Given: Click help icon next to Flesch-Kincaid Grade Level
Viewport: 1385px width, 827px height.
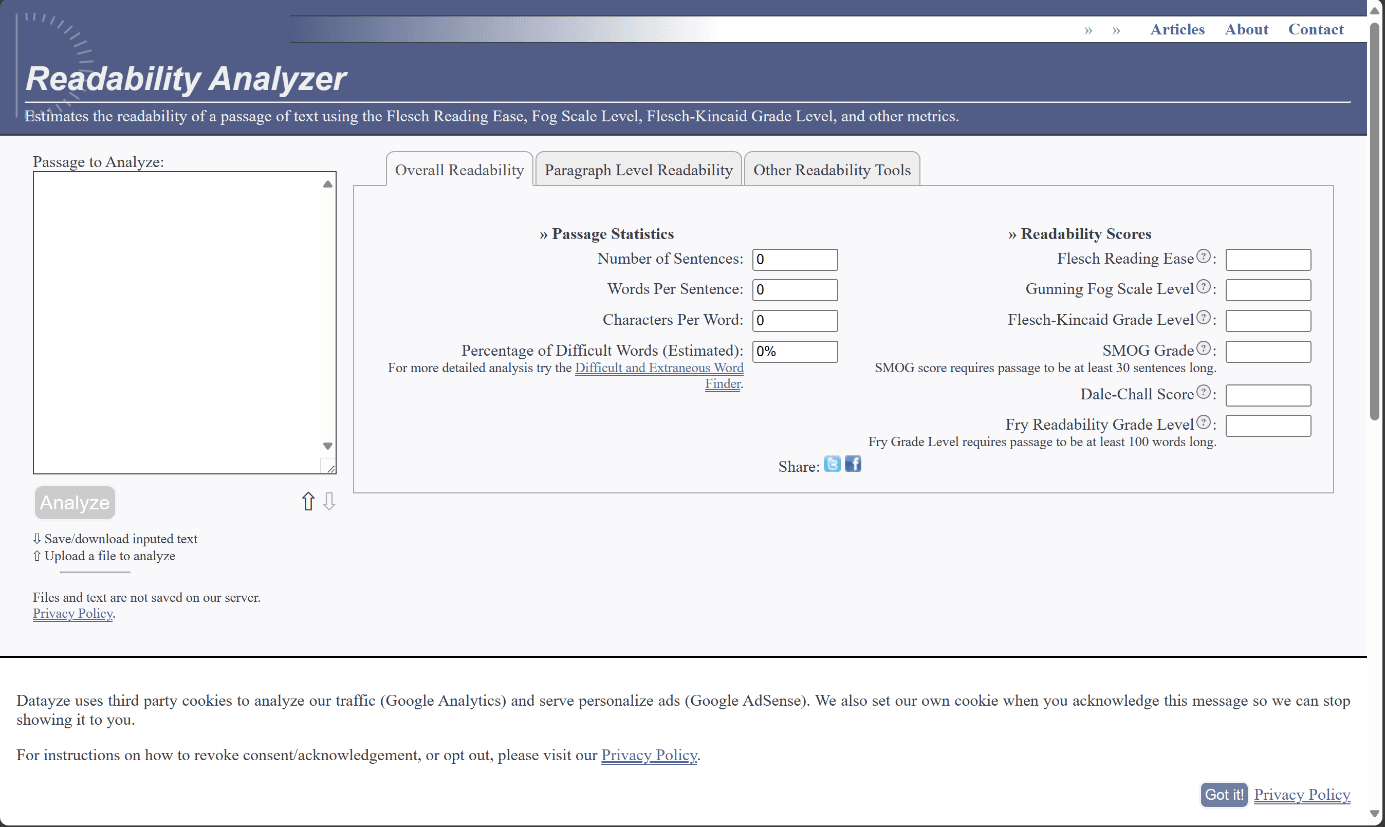Looking at the screenshot, I should 1204,318.
